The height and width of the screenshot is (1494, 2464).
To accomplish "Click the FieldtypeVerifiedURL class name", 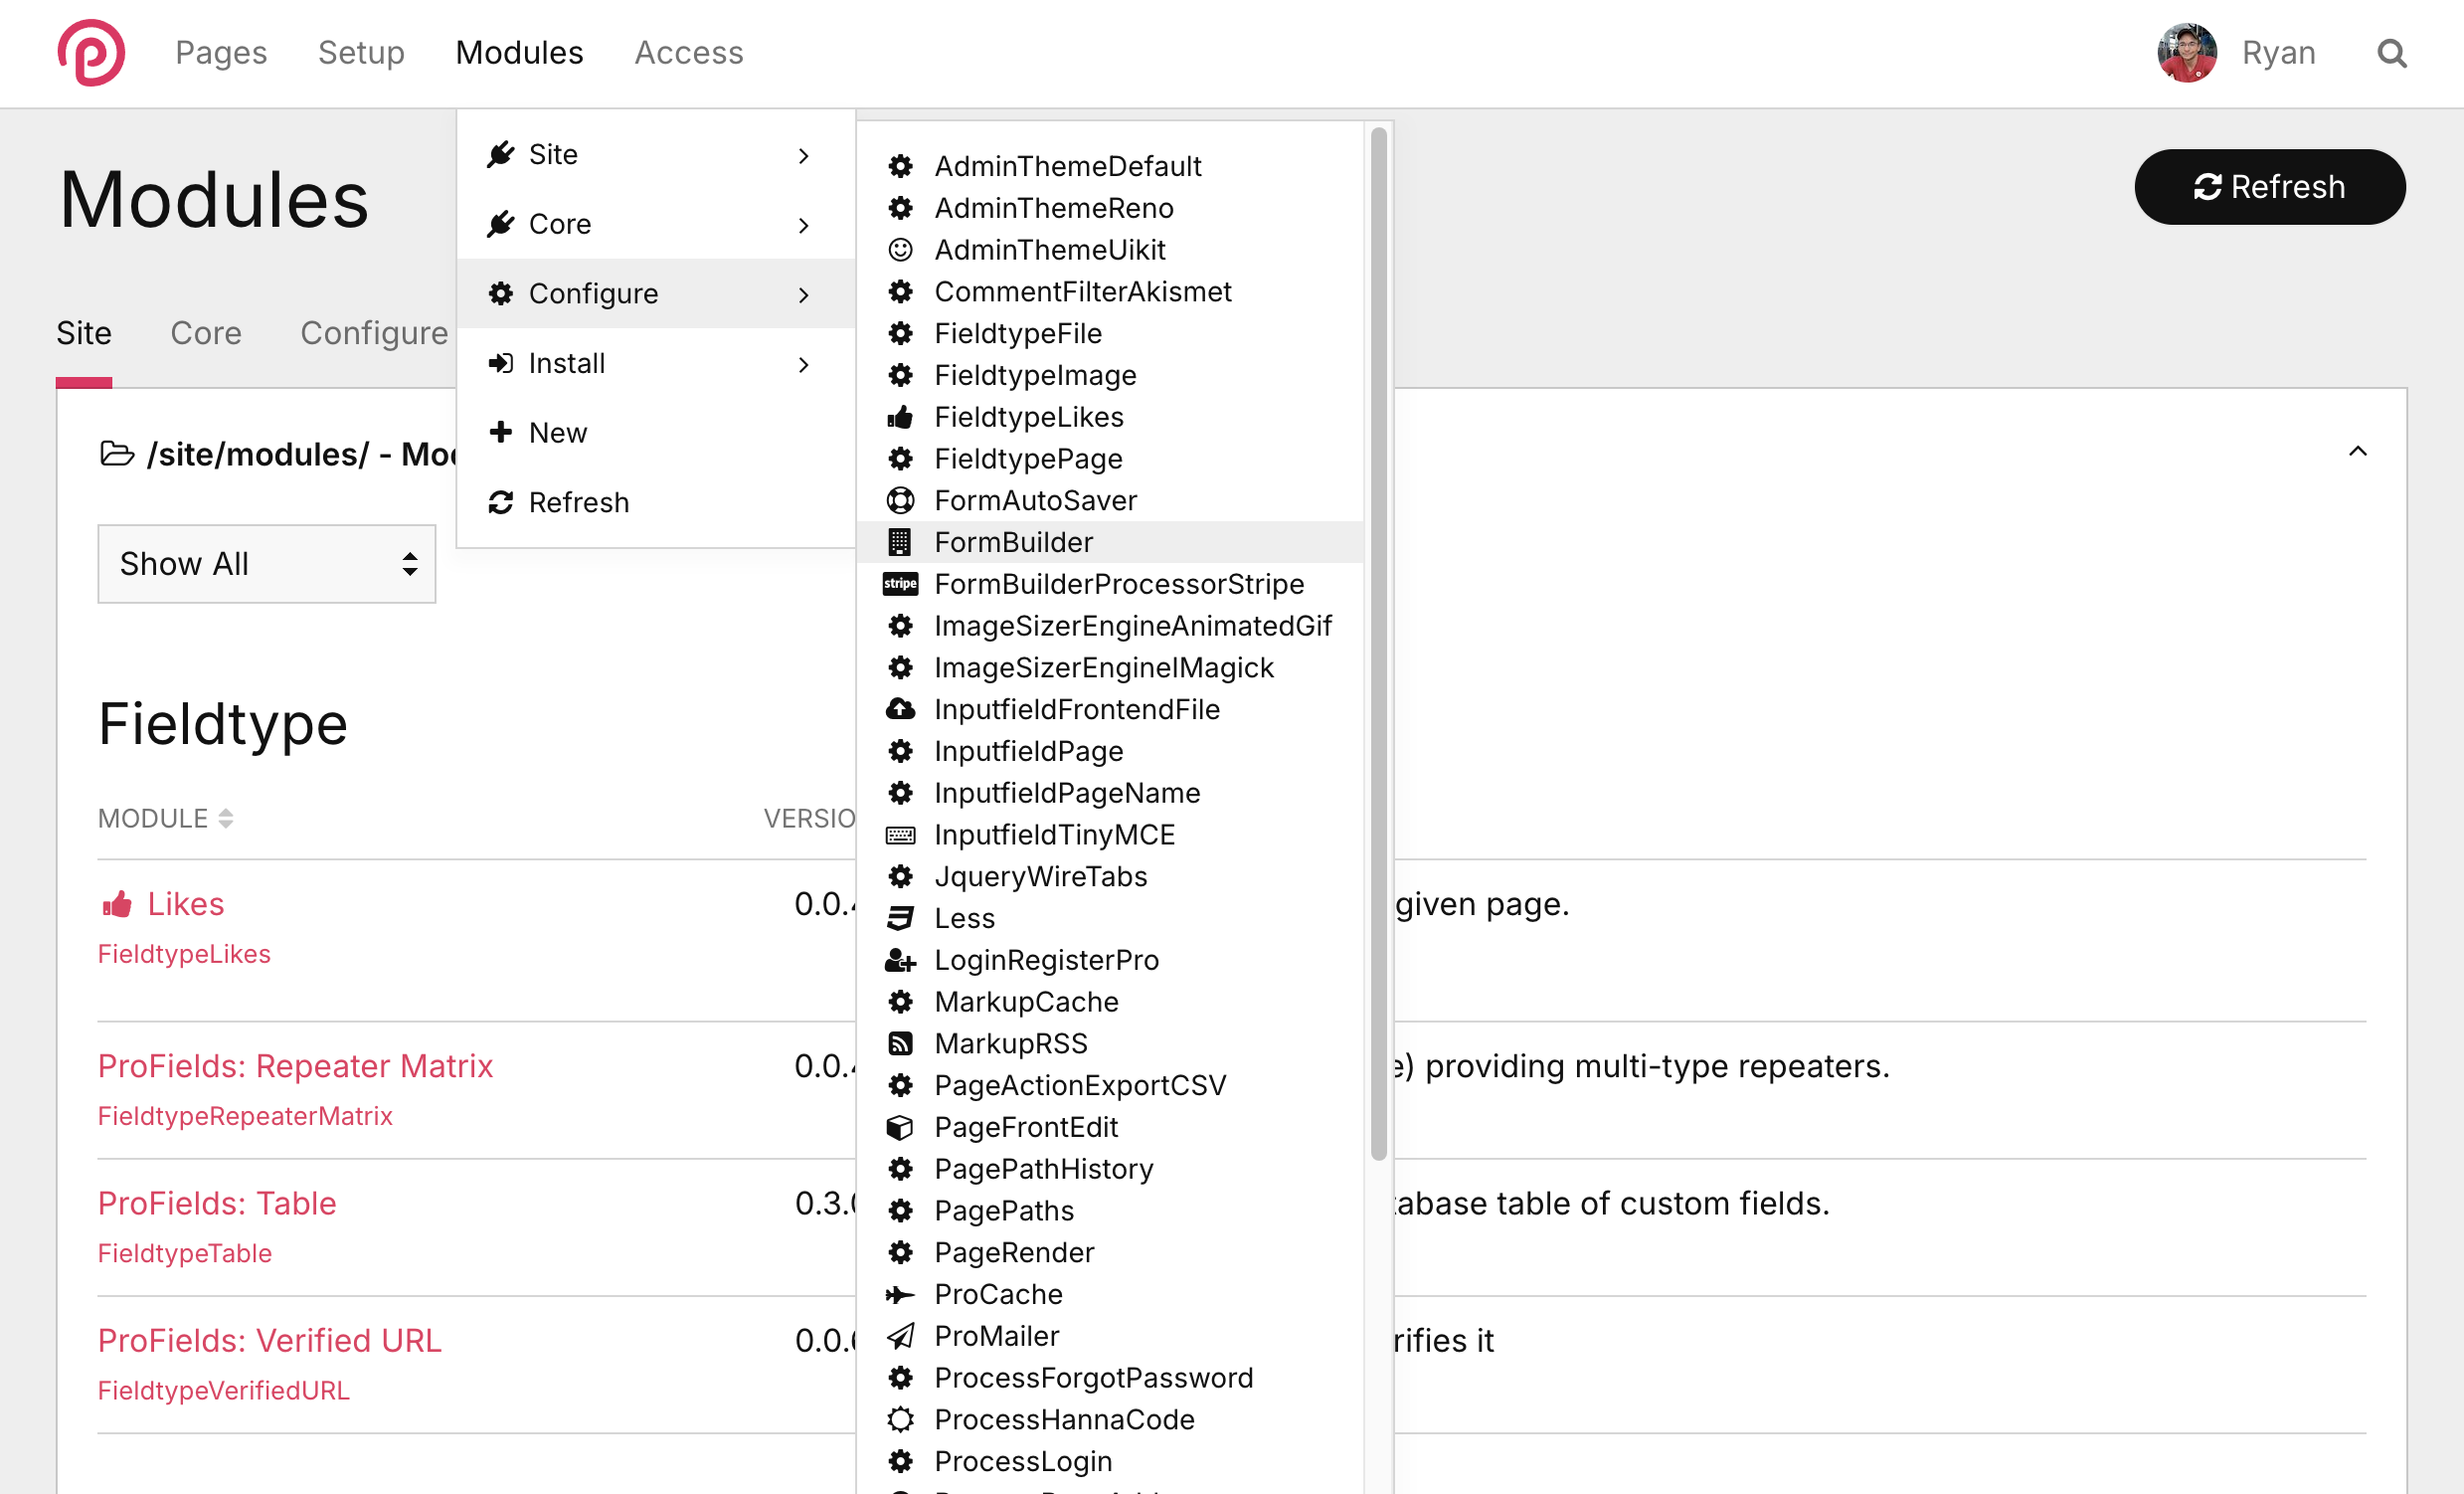I will (223, 1390).
